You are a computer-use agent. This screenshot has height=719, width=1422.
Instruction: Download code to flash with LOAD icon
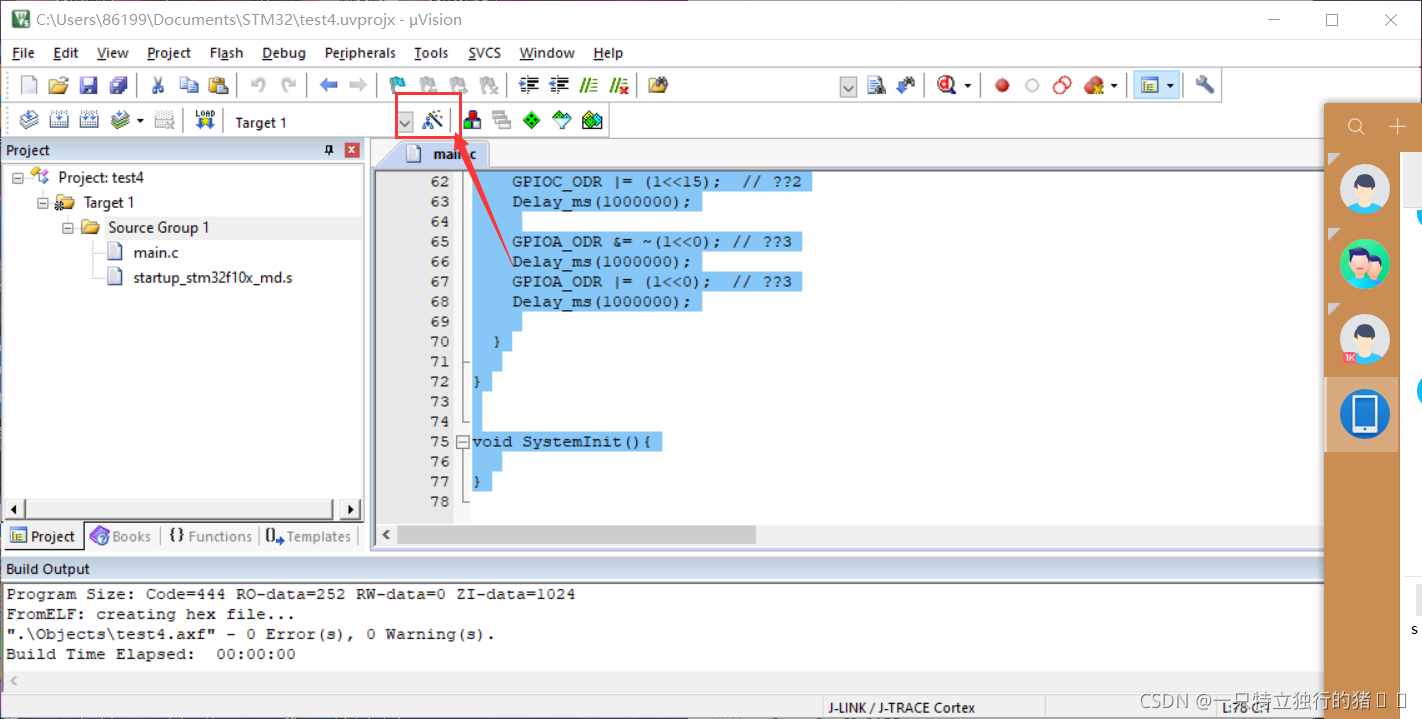205,121
